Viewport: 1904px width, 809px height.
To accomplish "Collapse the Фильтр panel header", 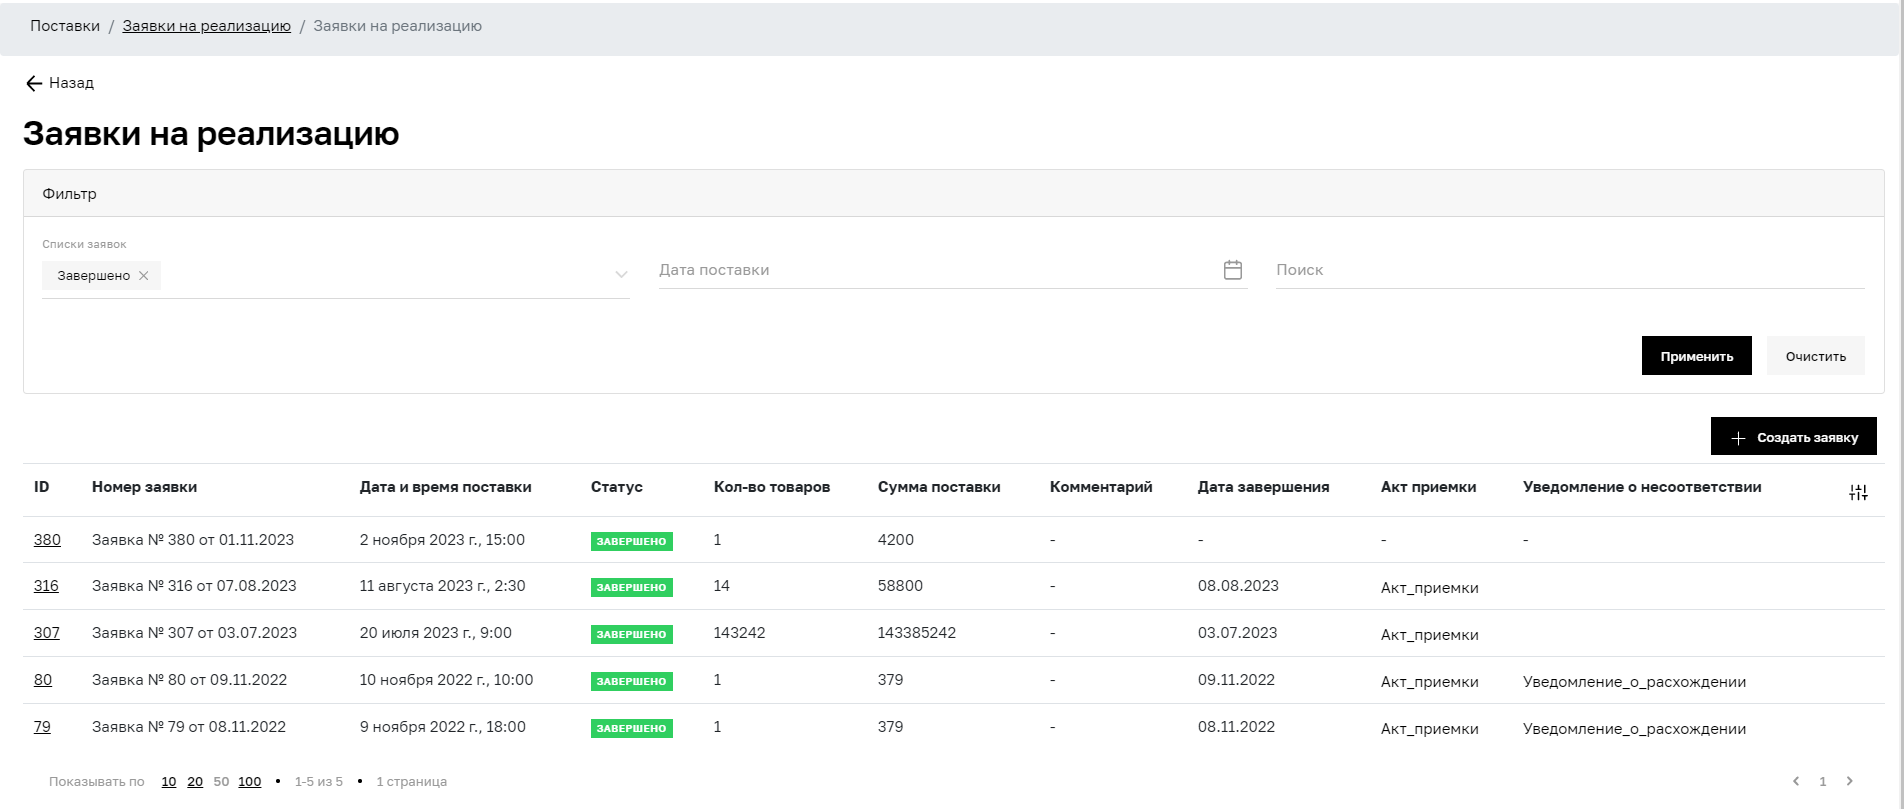I will pos(954,194).
